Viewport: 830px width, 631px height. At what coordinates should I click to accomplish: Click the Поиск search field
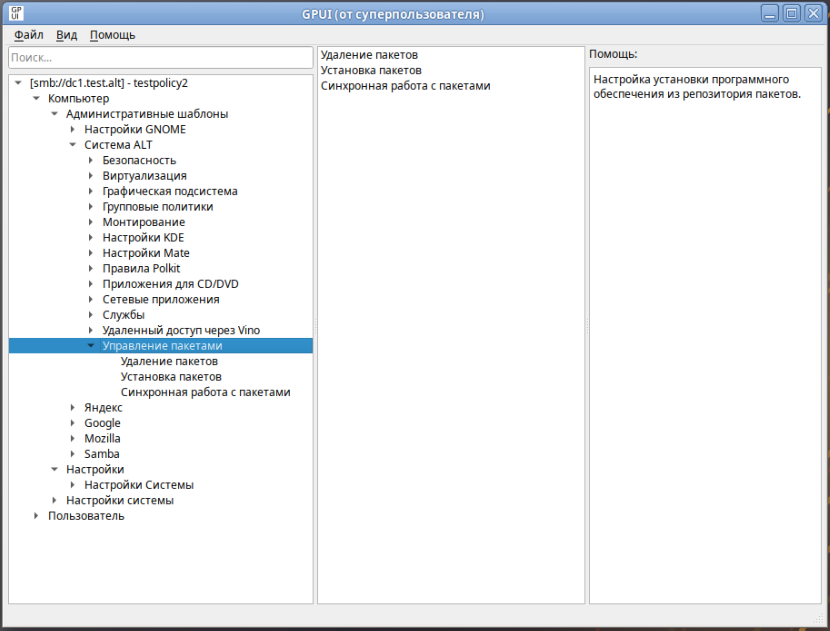coord(161,57)
